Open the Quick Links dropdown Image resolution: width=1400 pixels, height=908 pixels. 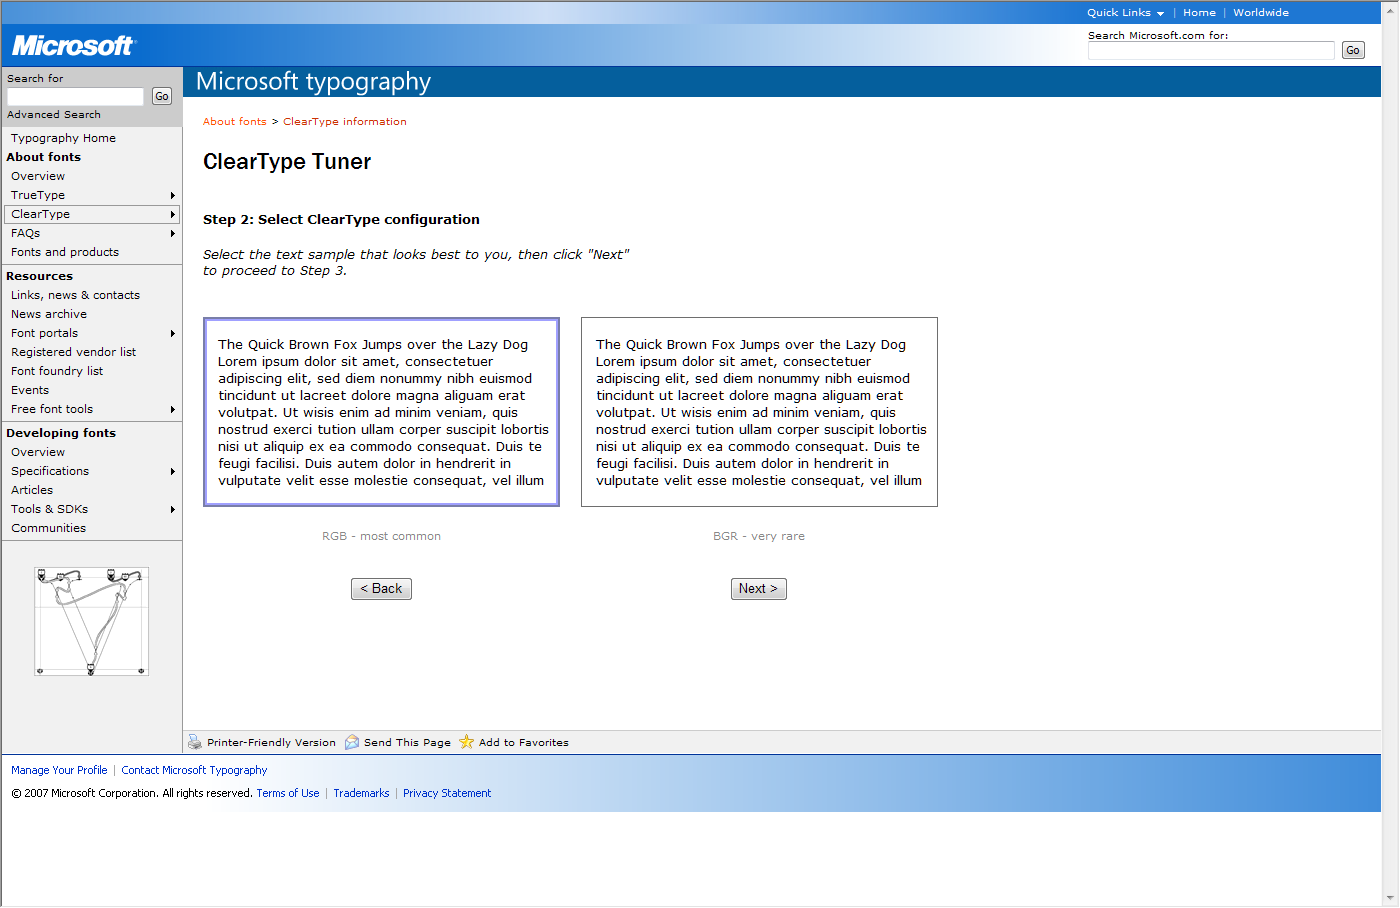(x=1125, y=13)
